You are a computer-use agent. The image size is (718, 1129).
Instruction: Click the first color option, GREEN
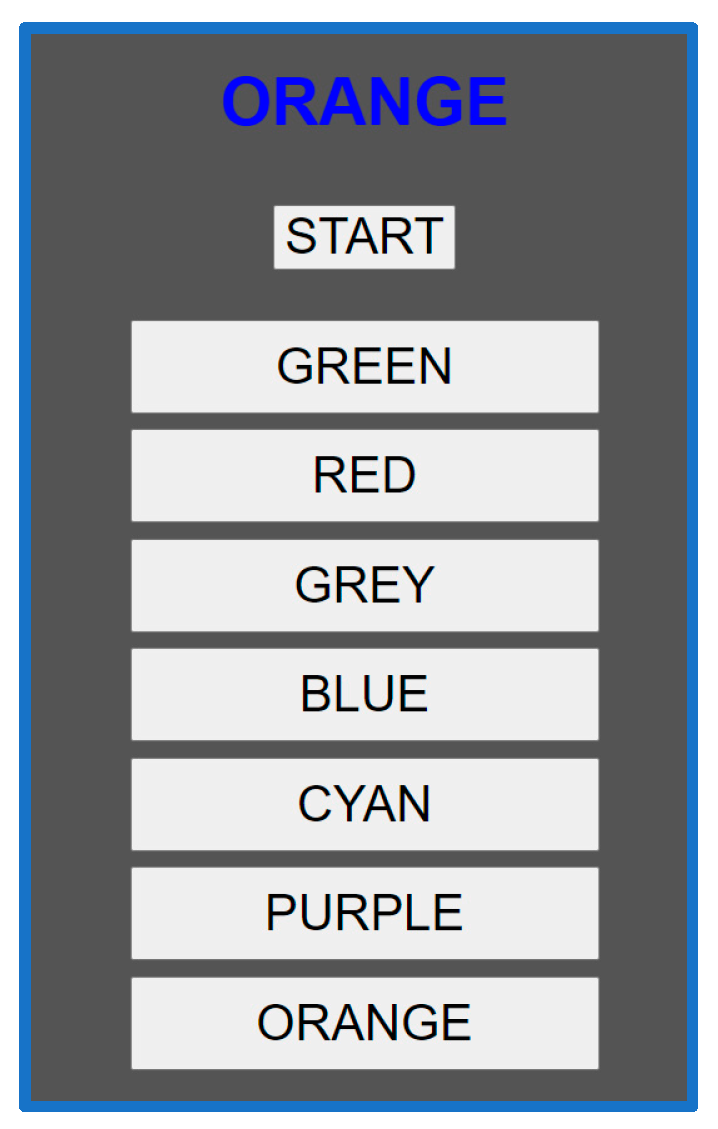click(364, 366)
